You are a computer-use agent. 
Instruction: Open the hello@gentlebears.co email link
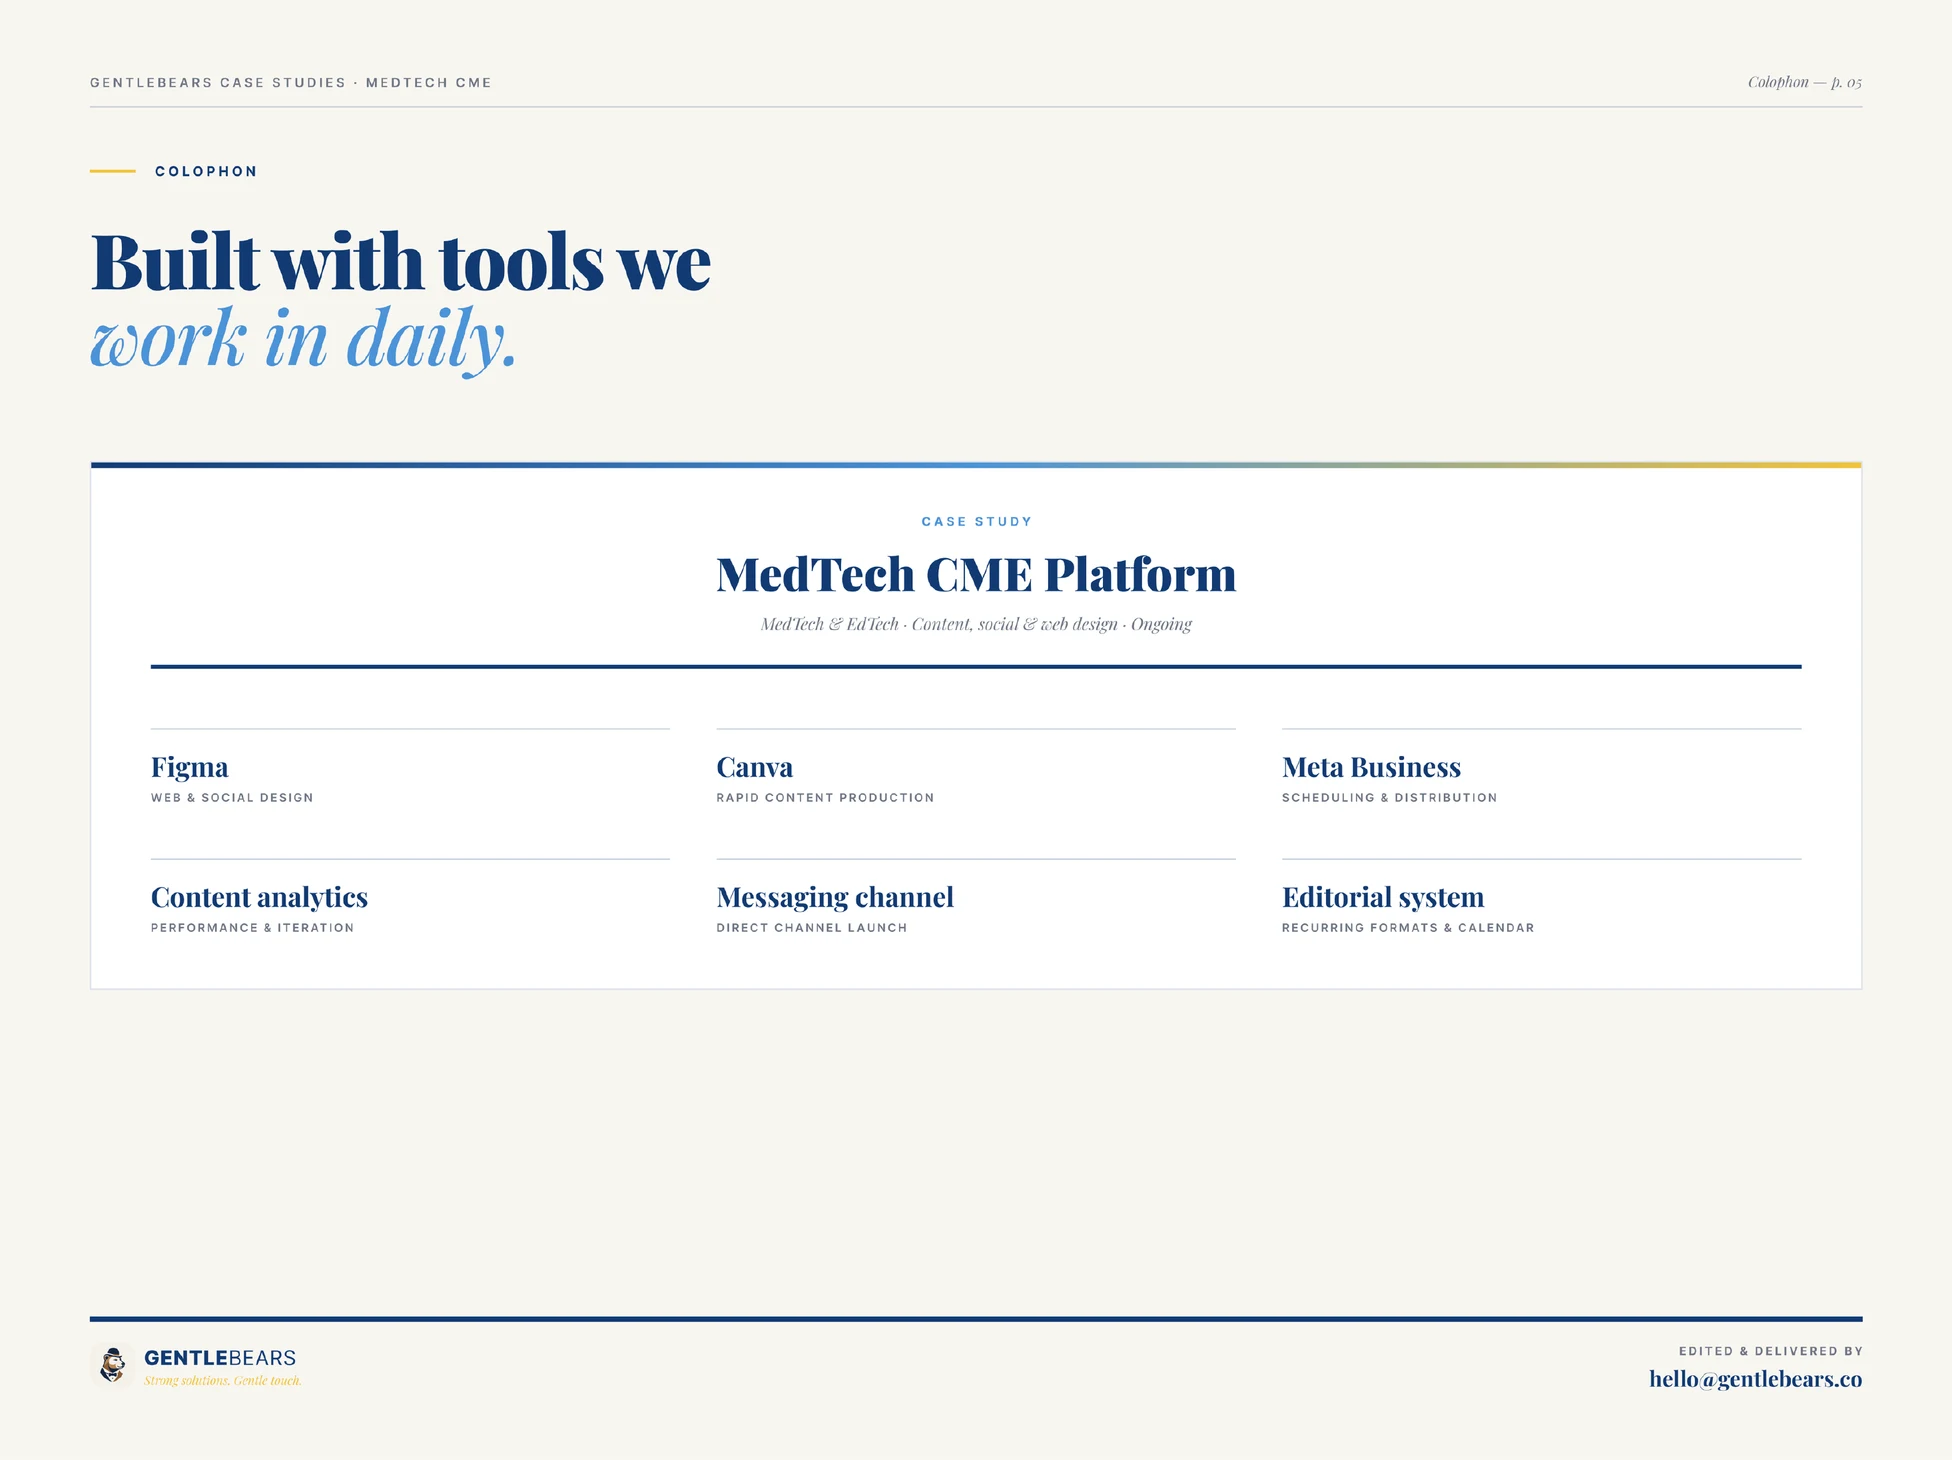(x=1755, y=1379)
